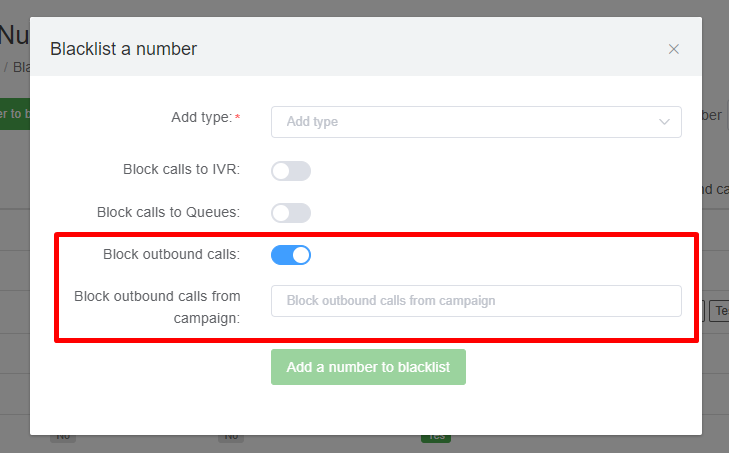Click the chevron arrow in Add type field
The height and width of the screenshot is (453, 729).
665,122
